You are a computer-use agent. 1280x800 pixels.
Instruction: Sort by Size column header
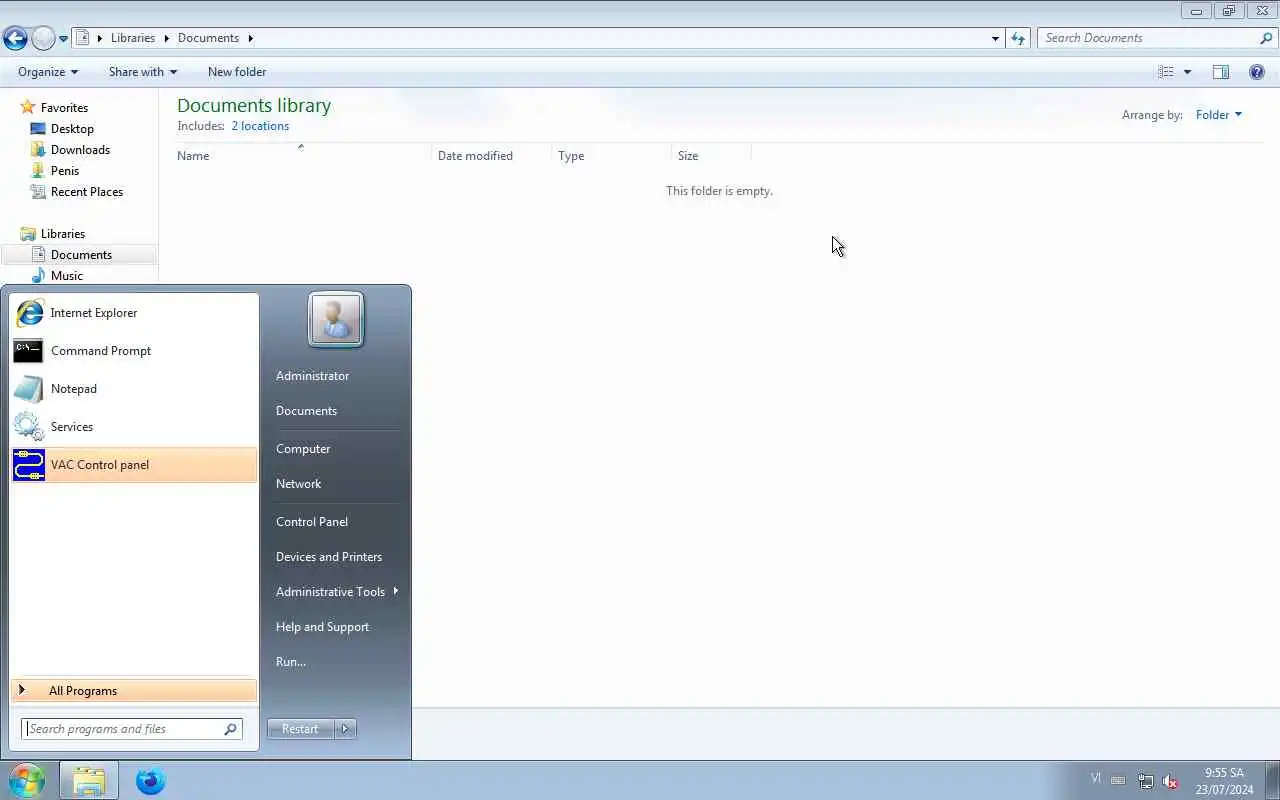[711, 156]
